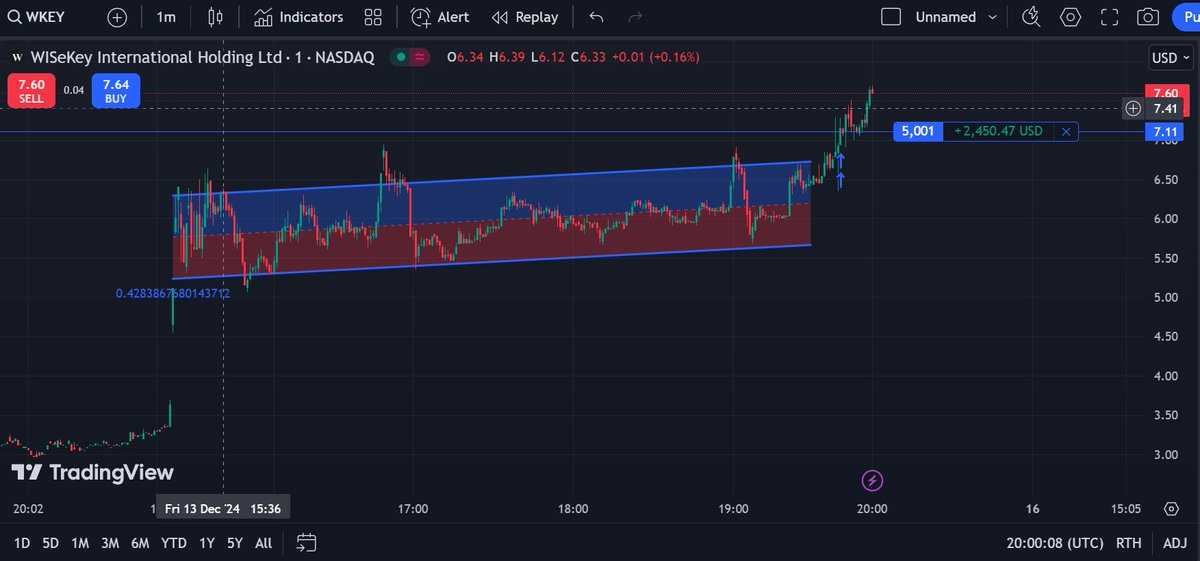Click the blue BUY 7.64 button
1200x561 pixels.
[x=116, y=91]
